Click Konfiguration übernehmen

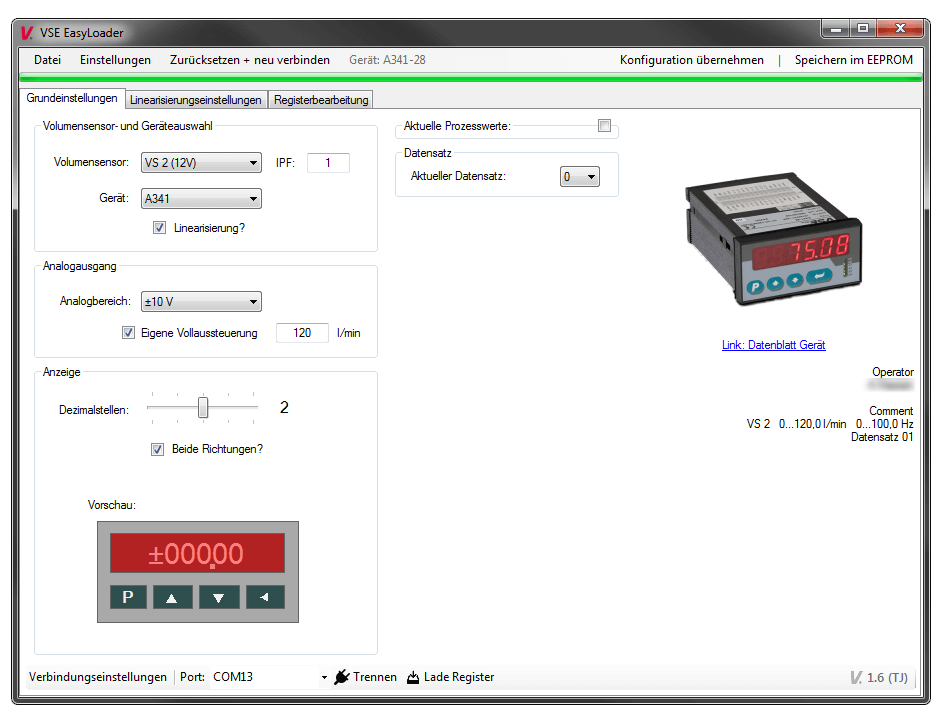pos(692,60)
